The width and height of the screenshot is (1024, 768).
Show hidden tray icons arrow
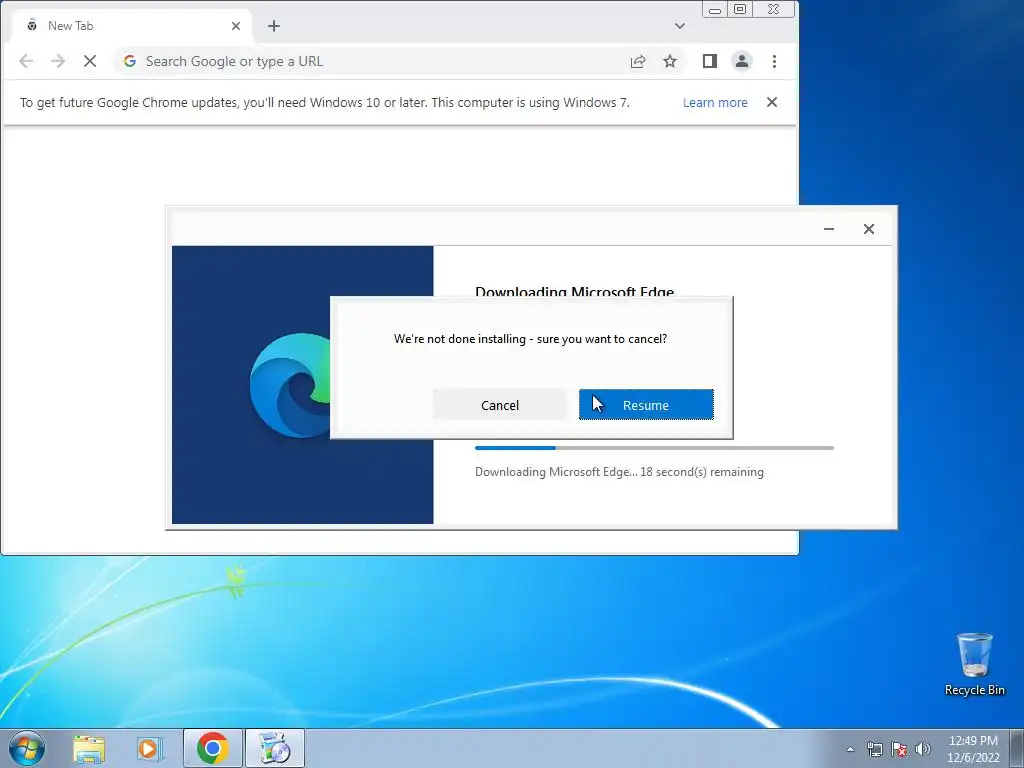pos(850,749)
